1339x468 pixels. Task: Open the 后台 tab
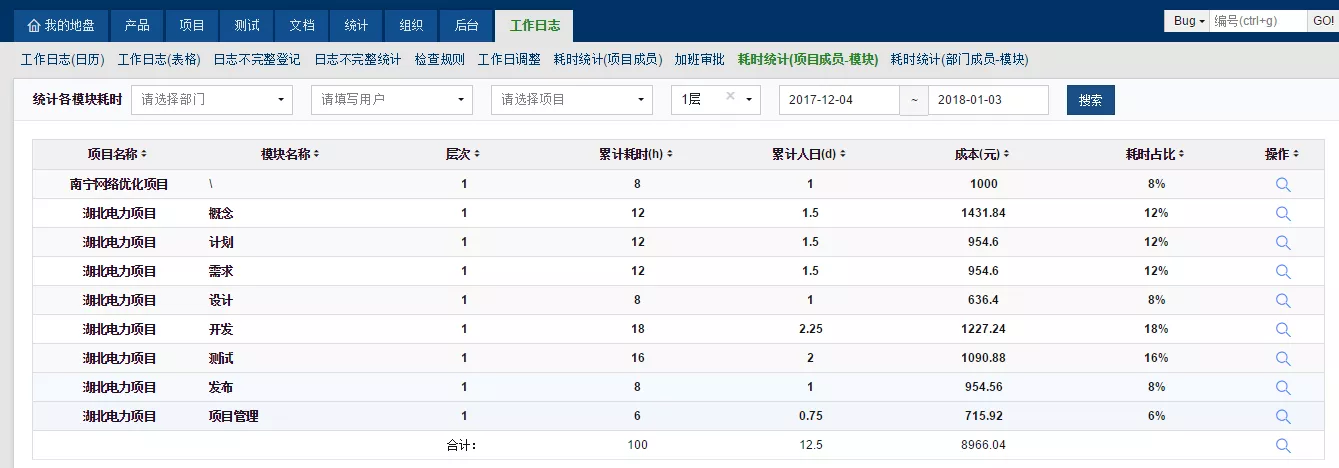point(465,25)
